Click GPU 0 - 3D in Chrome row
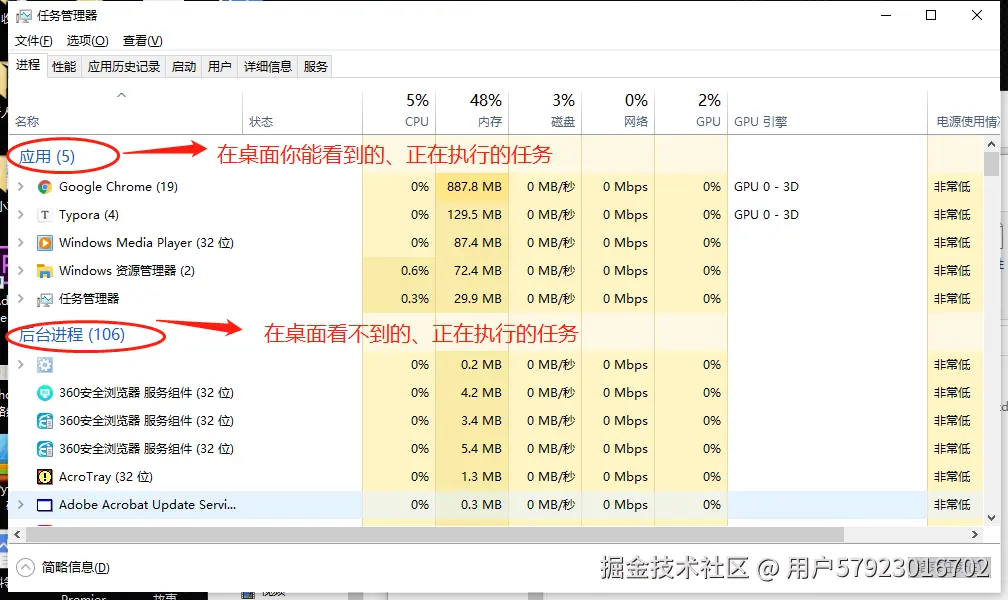 pyautogui.click(x=766, y=186)
